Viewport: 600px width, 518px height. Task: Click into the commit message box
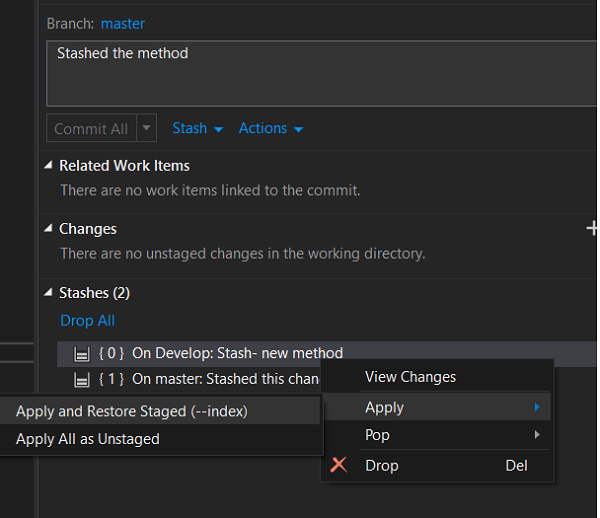pyautogui.click(x=321, y=73)
